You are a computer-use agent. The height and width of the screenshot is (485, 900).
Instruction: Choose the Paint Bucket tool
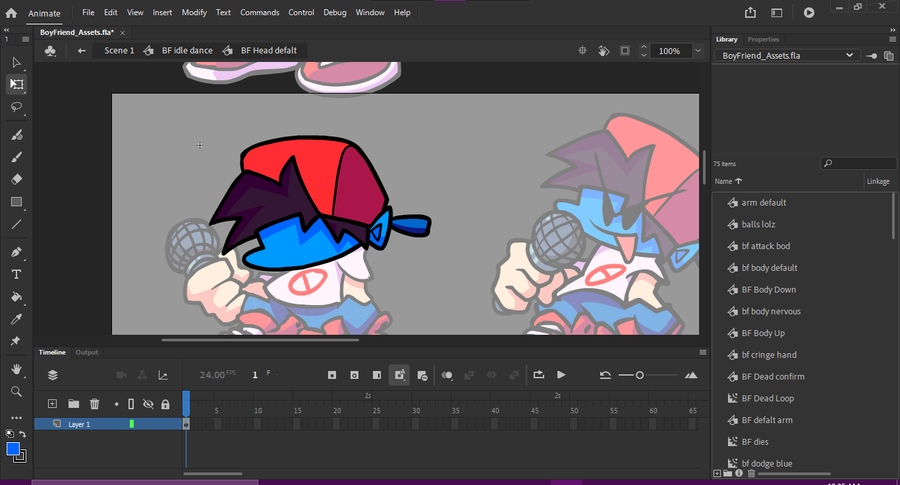[x=16, y=297]
